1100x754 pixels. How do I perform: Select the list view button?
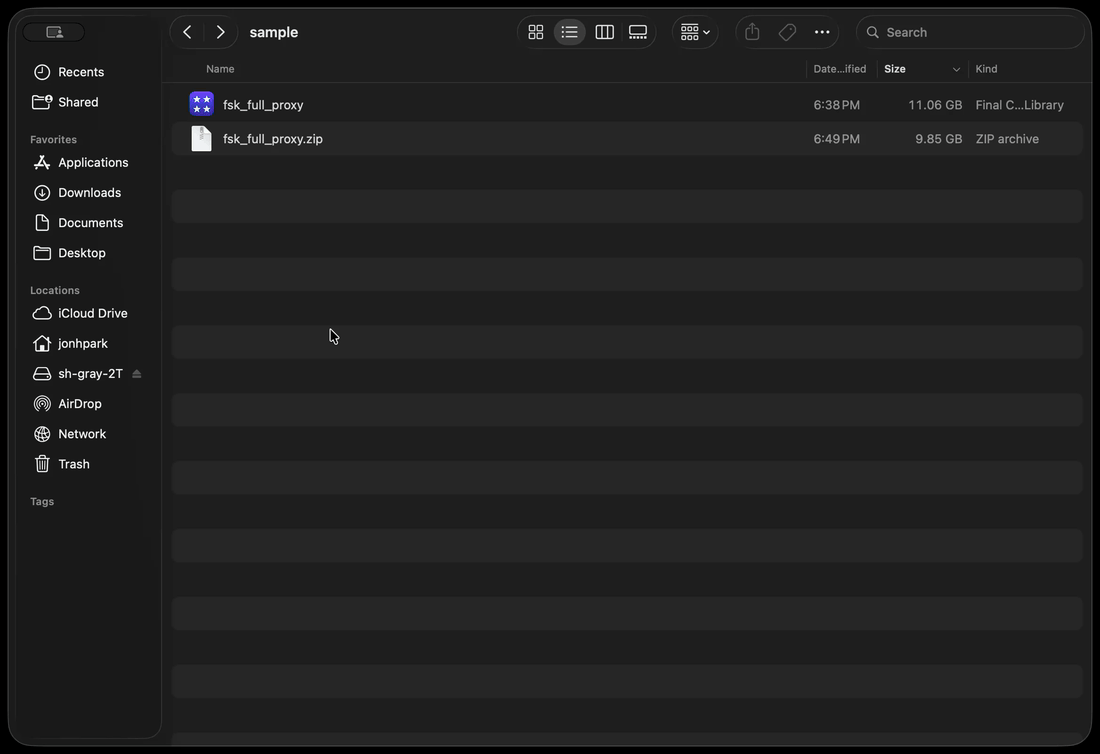[x=569, y=32]
